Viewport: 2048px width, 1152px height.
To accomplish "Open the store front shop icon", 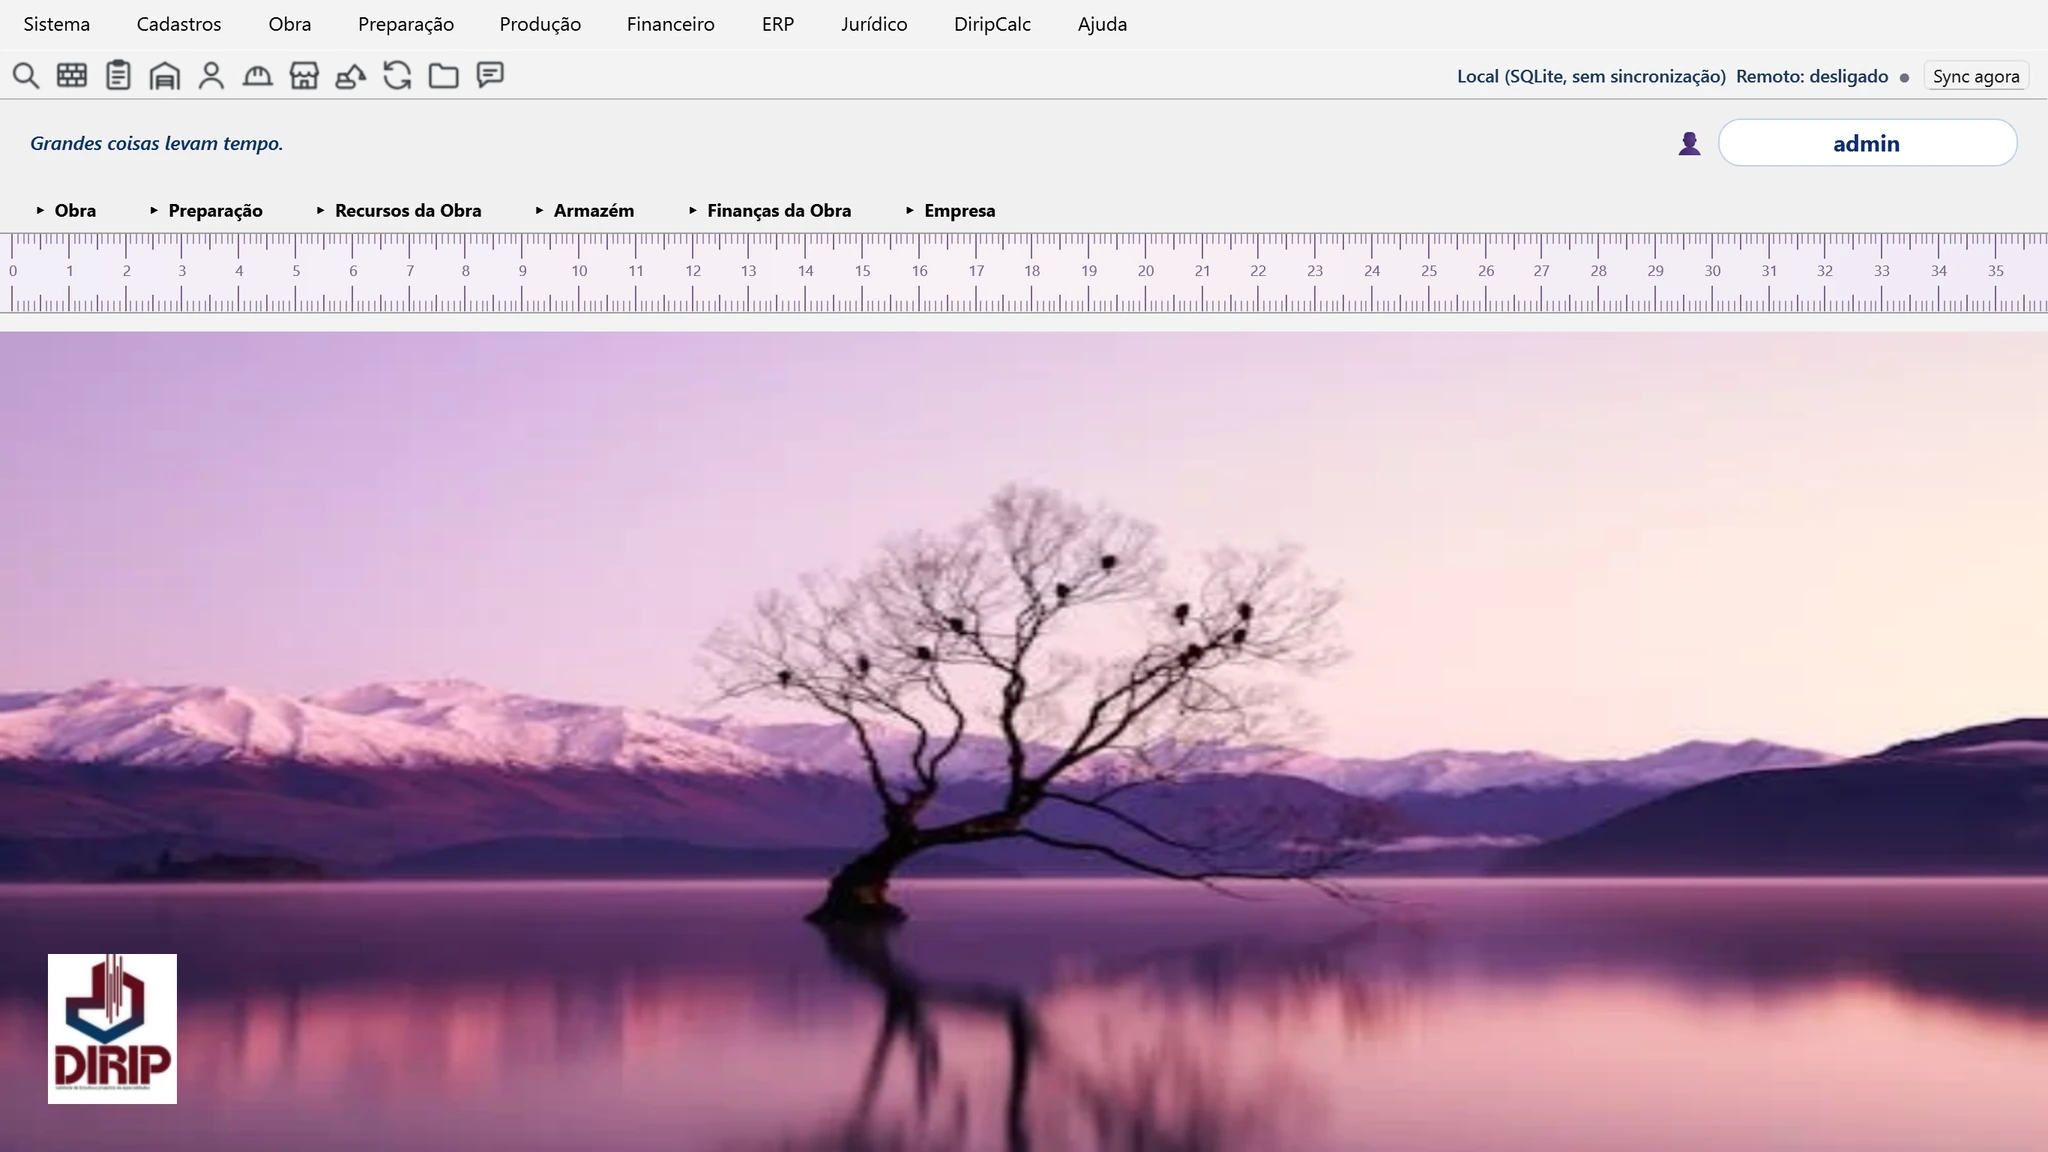I will [x=304, y=76].
